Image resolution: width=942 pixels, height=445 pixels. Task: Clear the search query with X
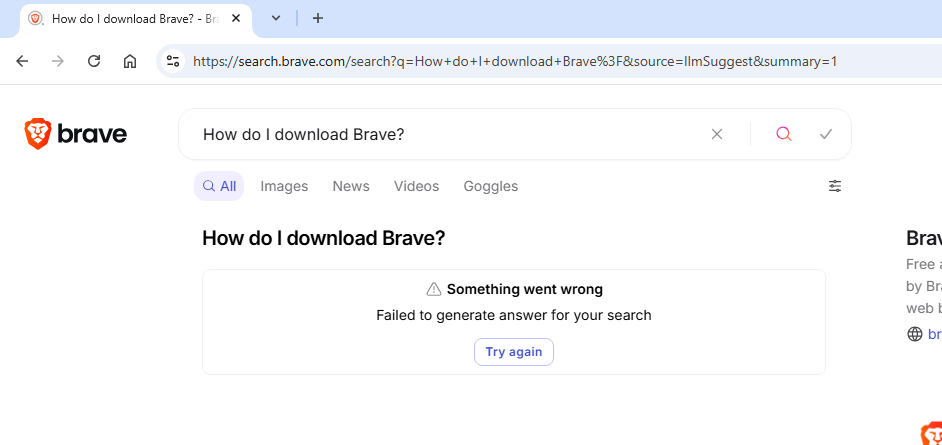pyautogui.click(x=716, y=134)
